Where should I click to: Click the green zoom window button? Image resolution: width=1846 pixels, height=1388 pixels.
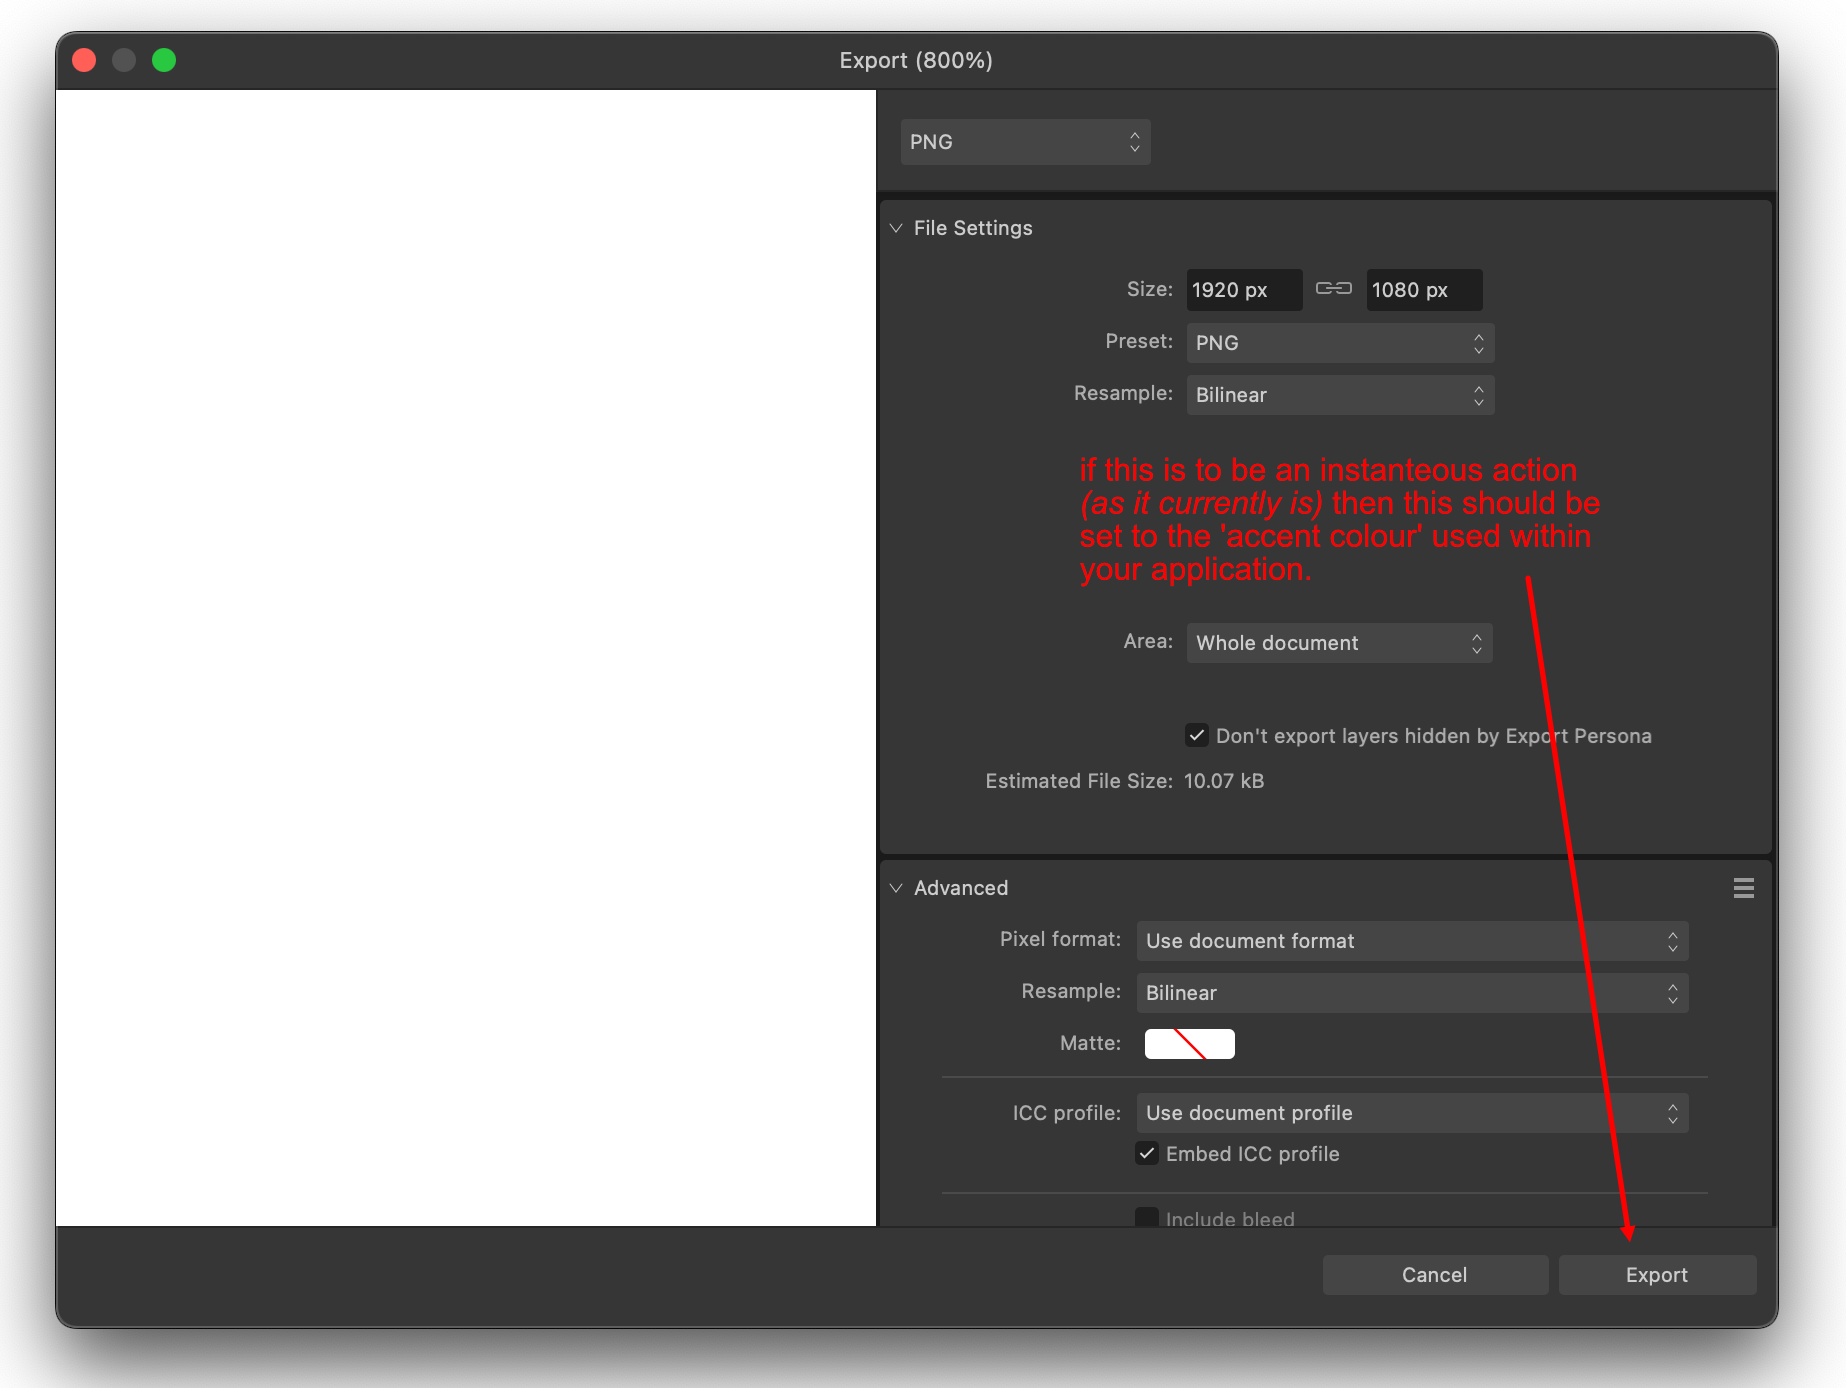pyautogui.click(x=164, y=60)
